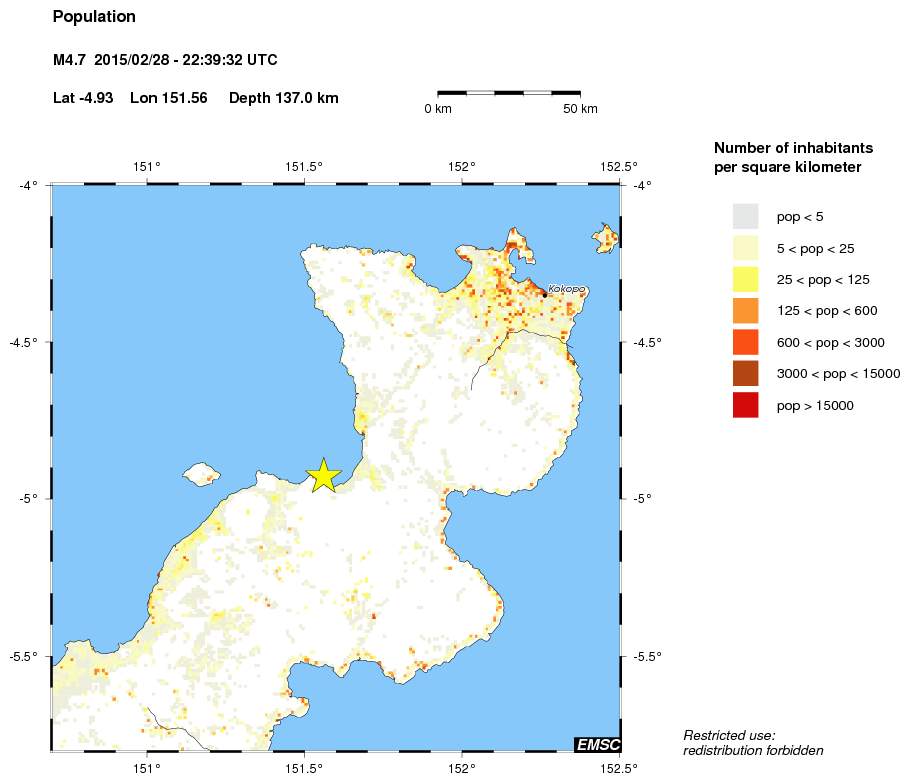Click the Population title text
The image size is (910, 783).
pos(94,17)
